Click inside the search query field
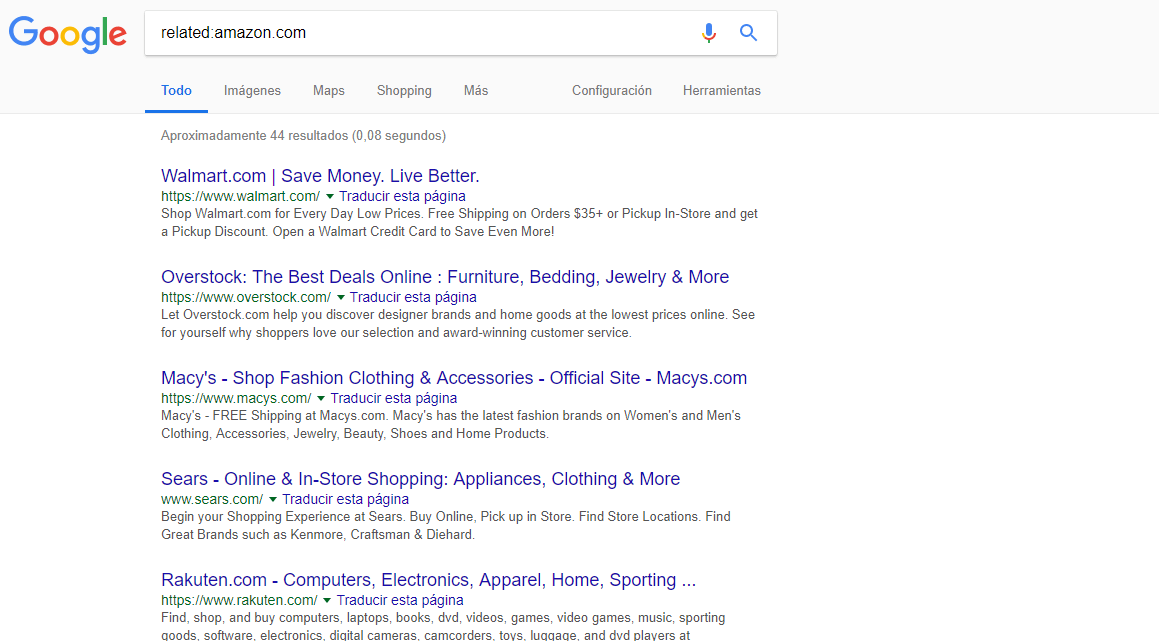Screen dimensions: 1159x641 (420, 33)
